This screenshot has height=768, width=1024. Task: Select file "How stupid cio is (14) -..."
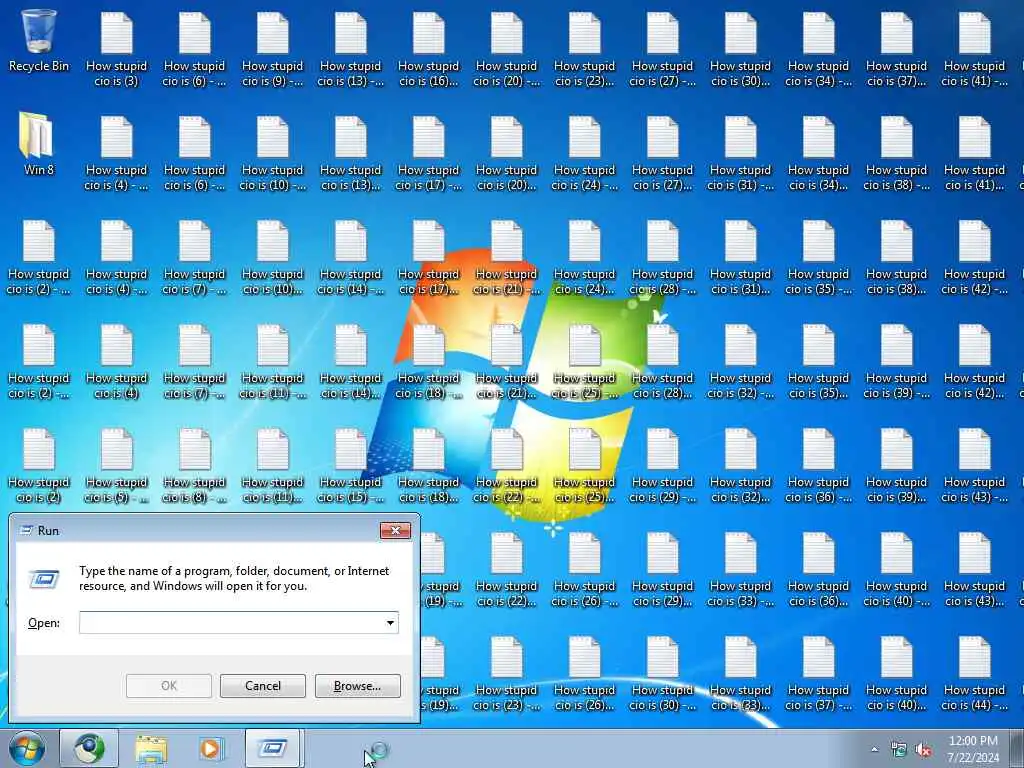click(x=351, y=257)
